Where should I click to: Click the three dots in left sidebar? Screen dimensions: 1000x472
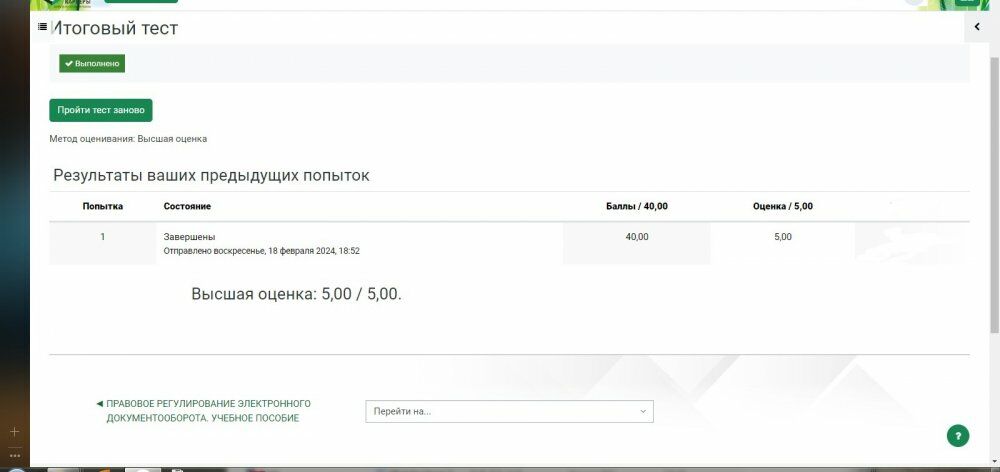pos(15,456)
